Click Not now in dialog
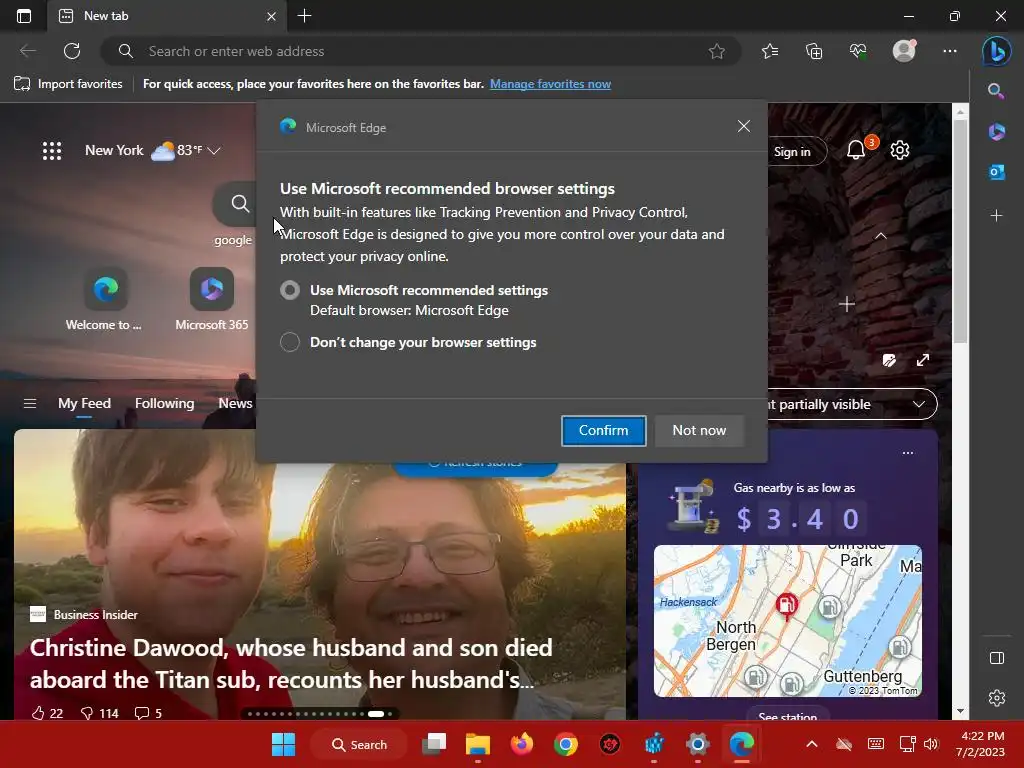This screenshot has width=1024, height=768. tap(699, 430)
